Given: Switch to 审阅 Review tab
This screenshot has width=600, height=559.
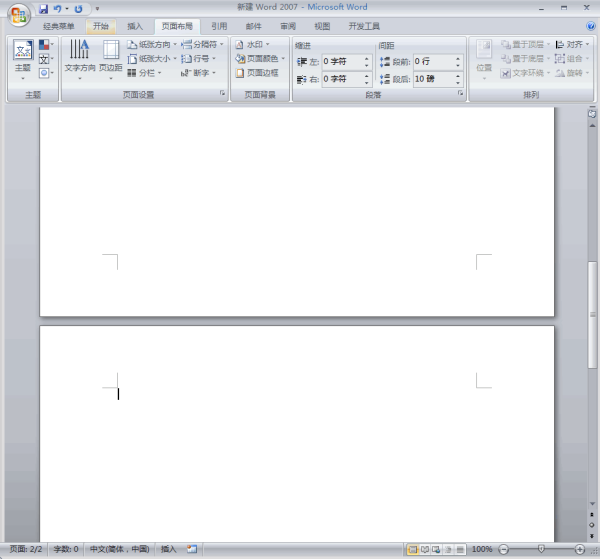Looking at the screenshot, I should point(288,26).
